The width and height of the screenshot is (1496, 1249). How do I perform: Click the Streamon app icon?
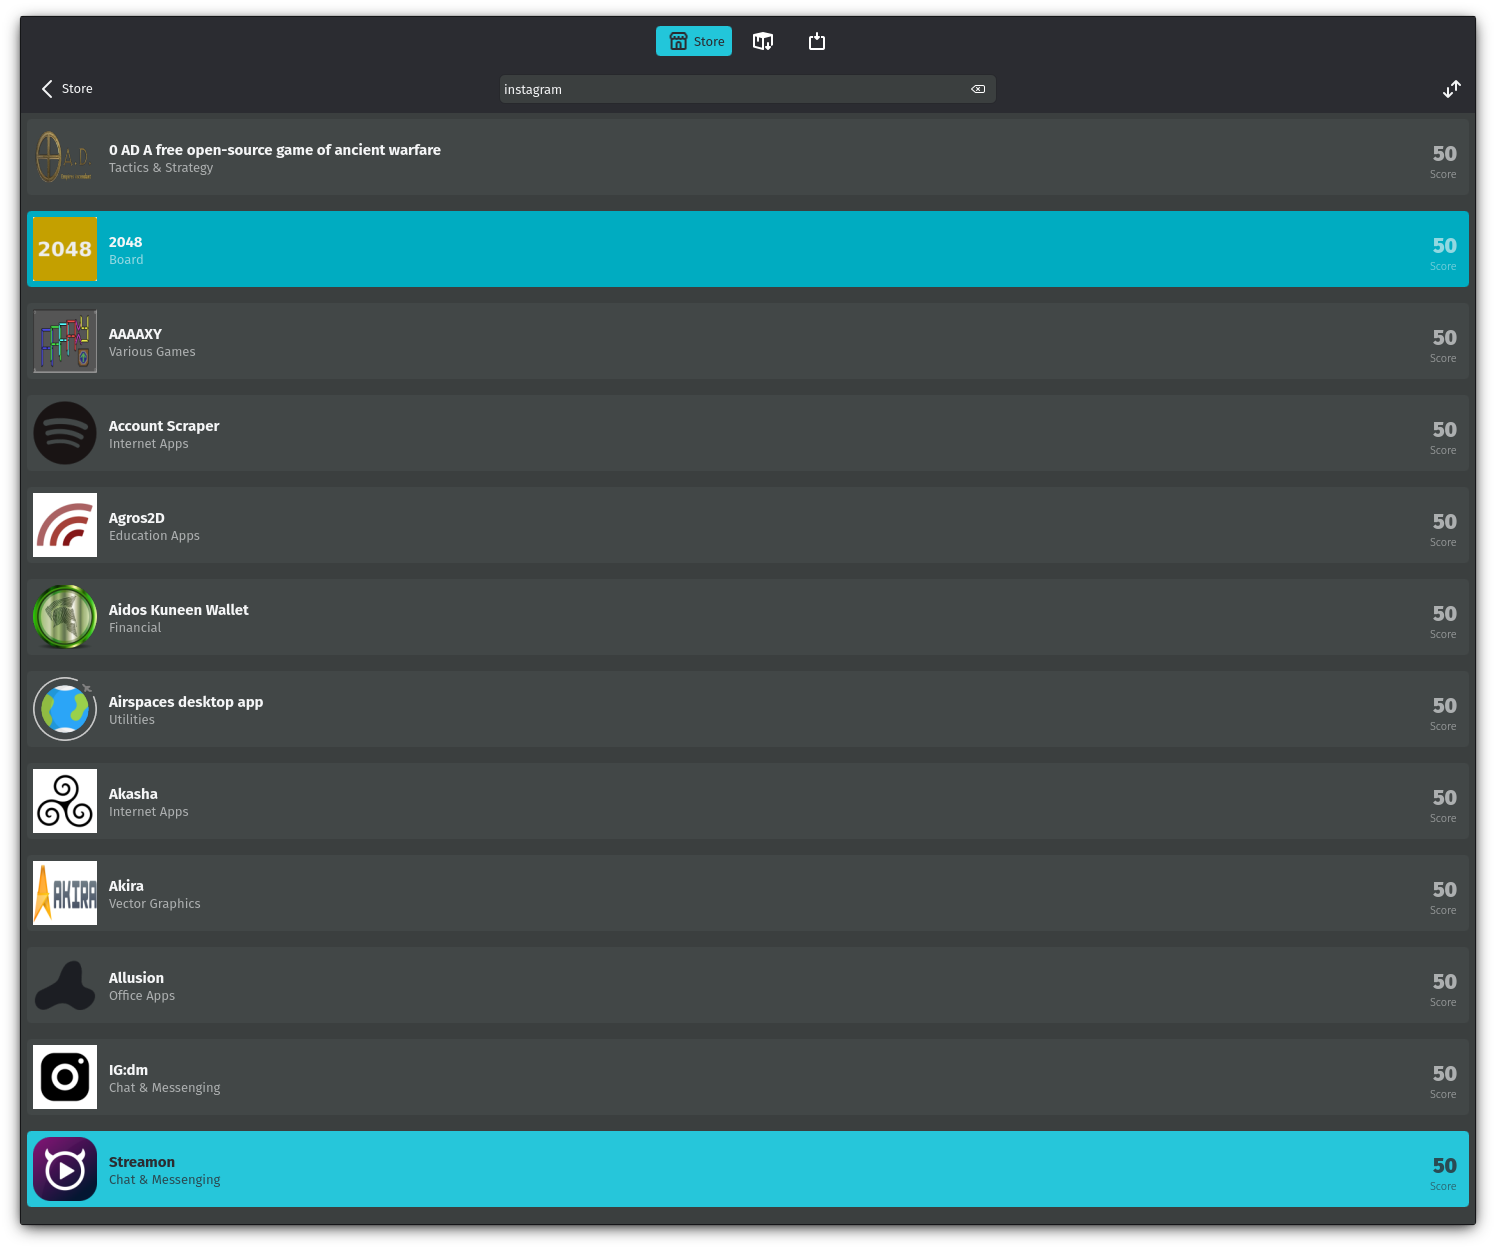[x=64, y=1168]
